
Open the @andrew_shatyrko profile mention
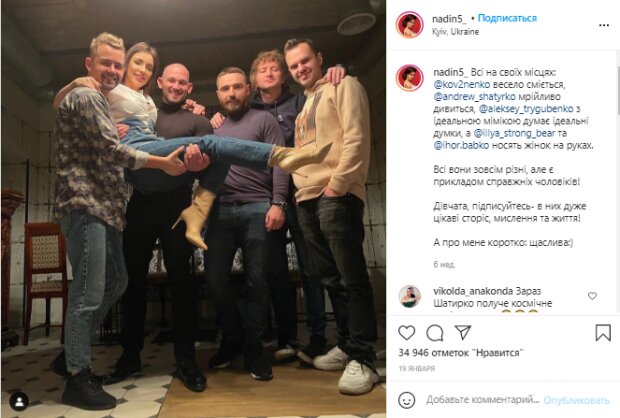[x=474, y=96]
